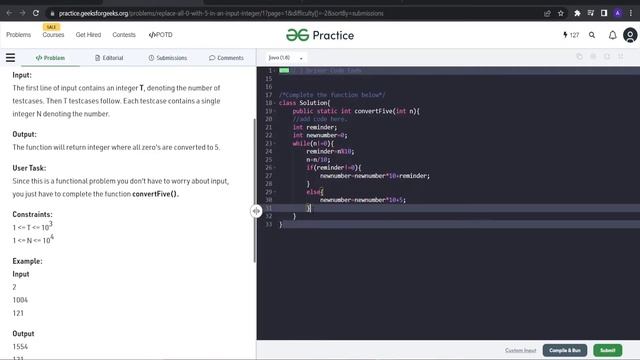Click the URL address bar
This screenshot has height=360, width=640.
[x=294, y=13]
